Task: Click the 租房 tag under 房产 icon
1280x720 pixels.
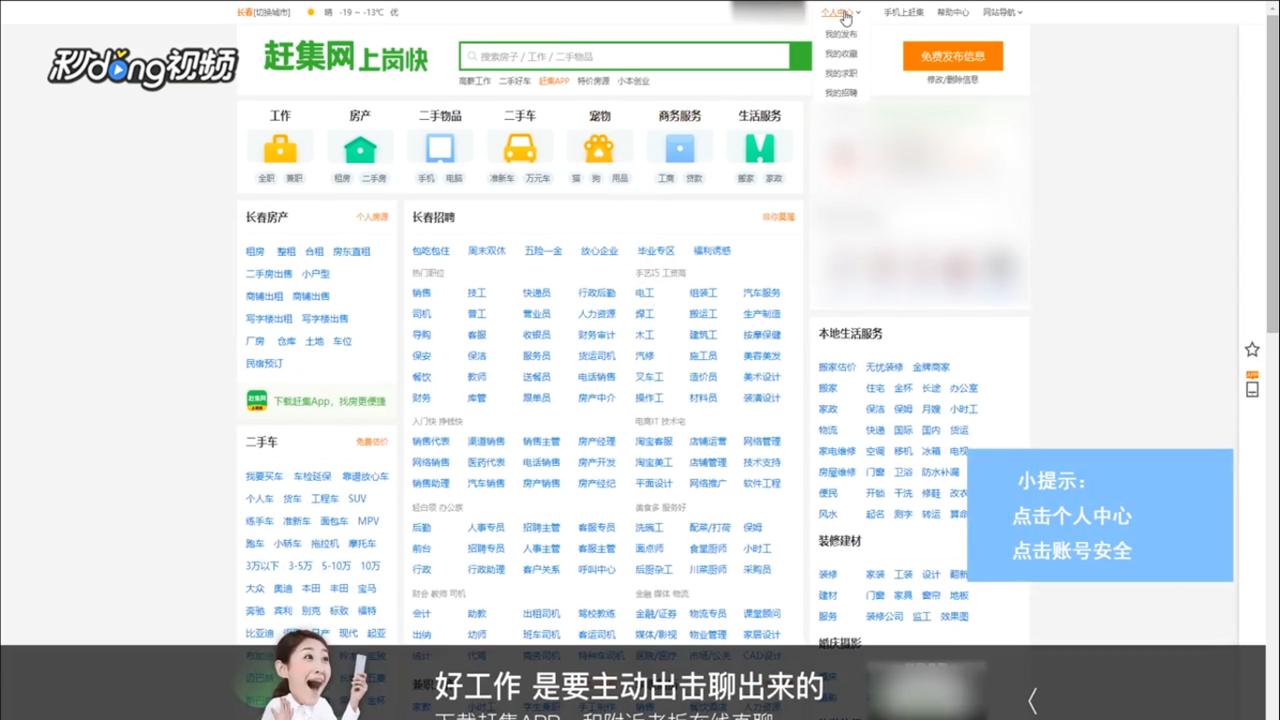Action: click(342, 178)
